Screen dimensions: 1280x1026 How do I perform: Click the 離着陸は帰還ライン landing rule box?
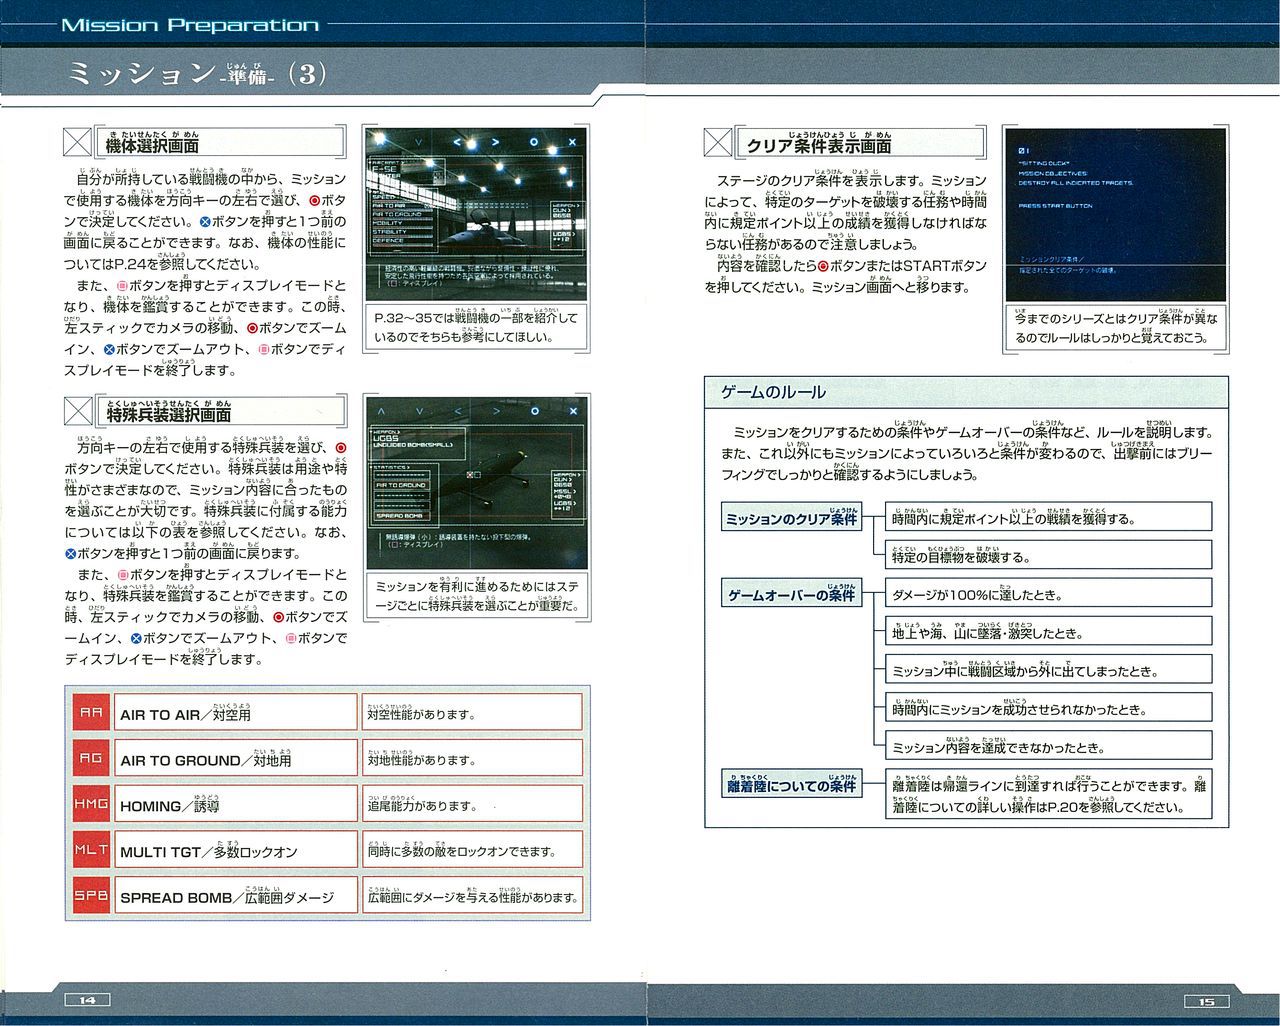1049,795
